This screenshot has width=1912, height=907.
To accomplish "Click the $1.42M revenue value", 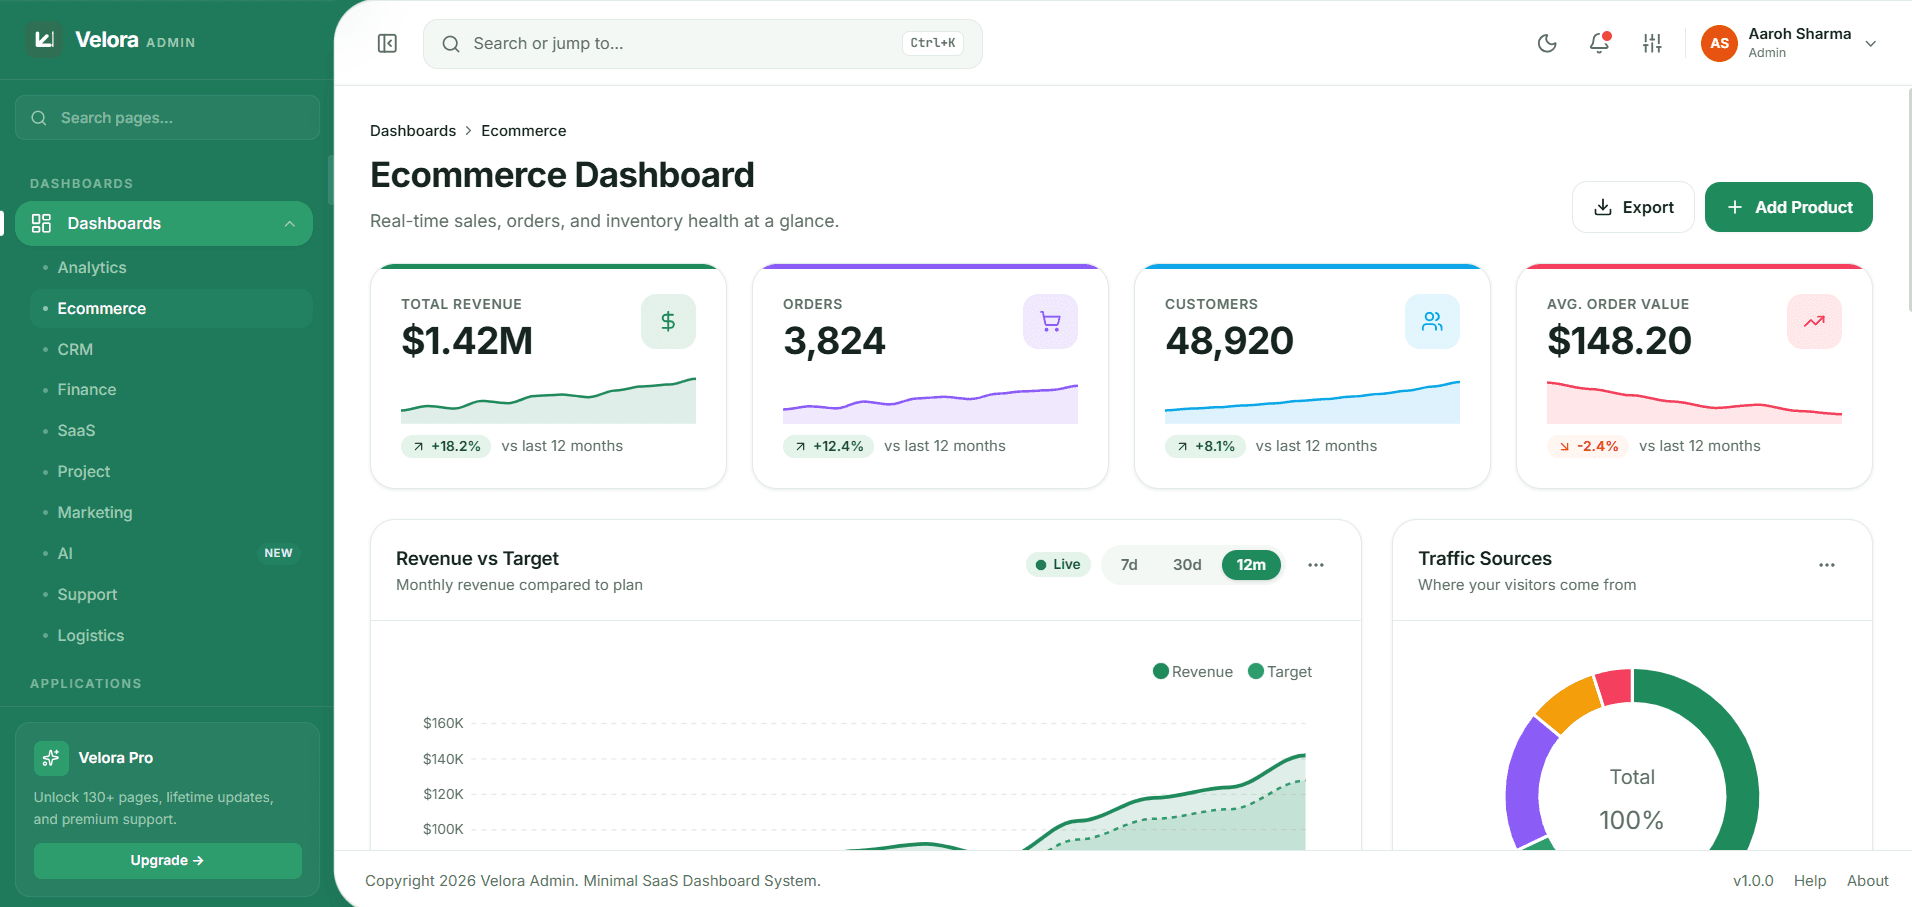I will 467,341.
